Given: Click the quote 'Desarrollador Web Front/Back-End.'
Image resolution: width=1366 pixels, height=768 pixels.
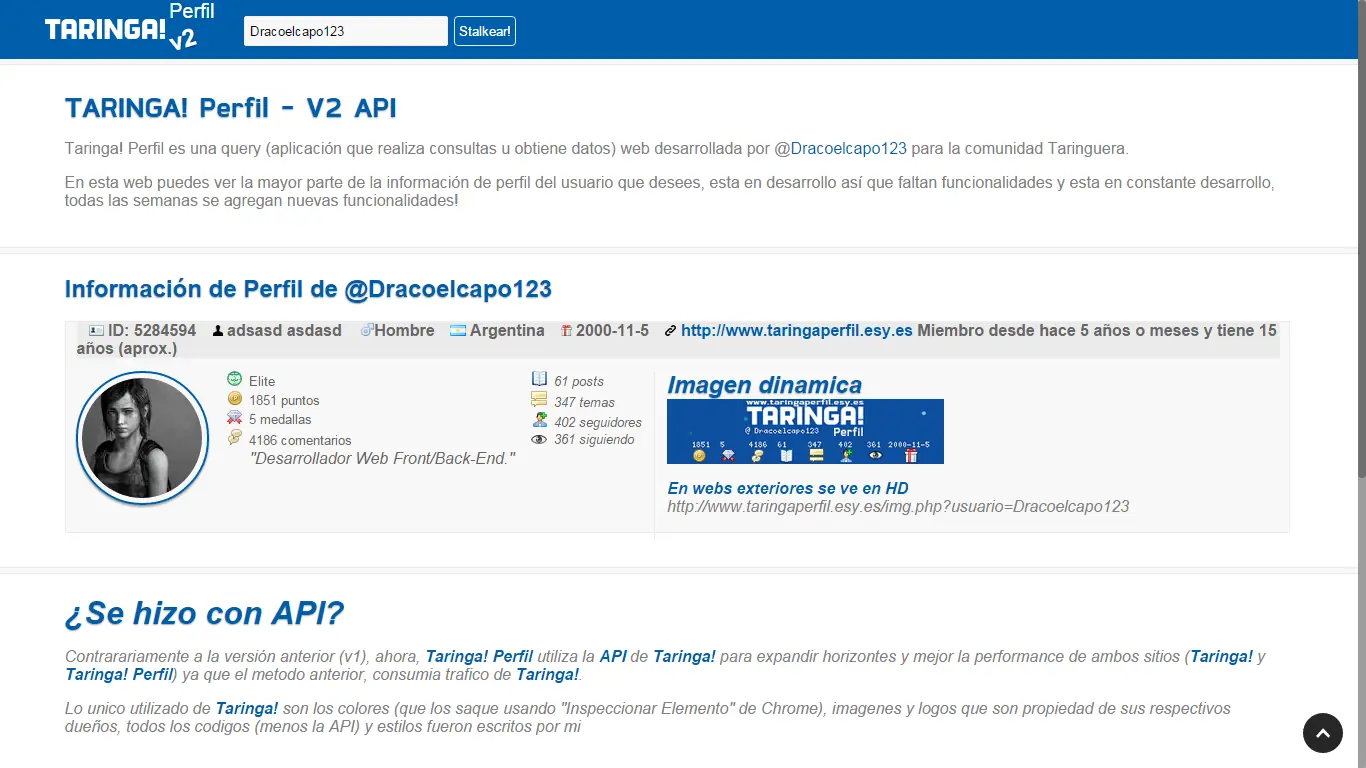Looking at the screenshot, I should (383, 458).
